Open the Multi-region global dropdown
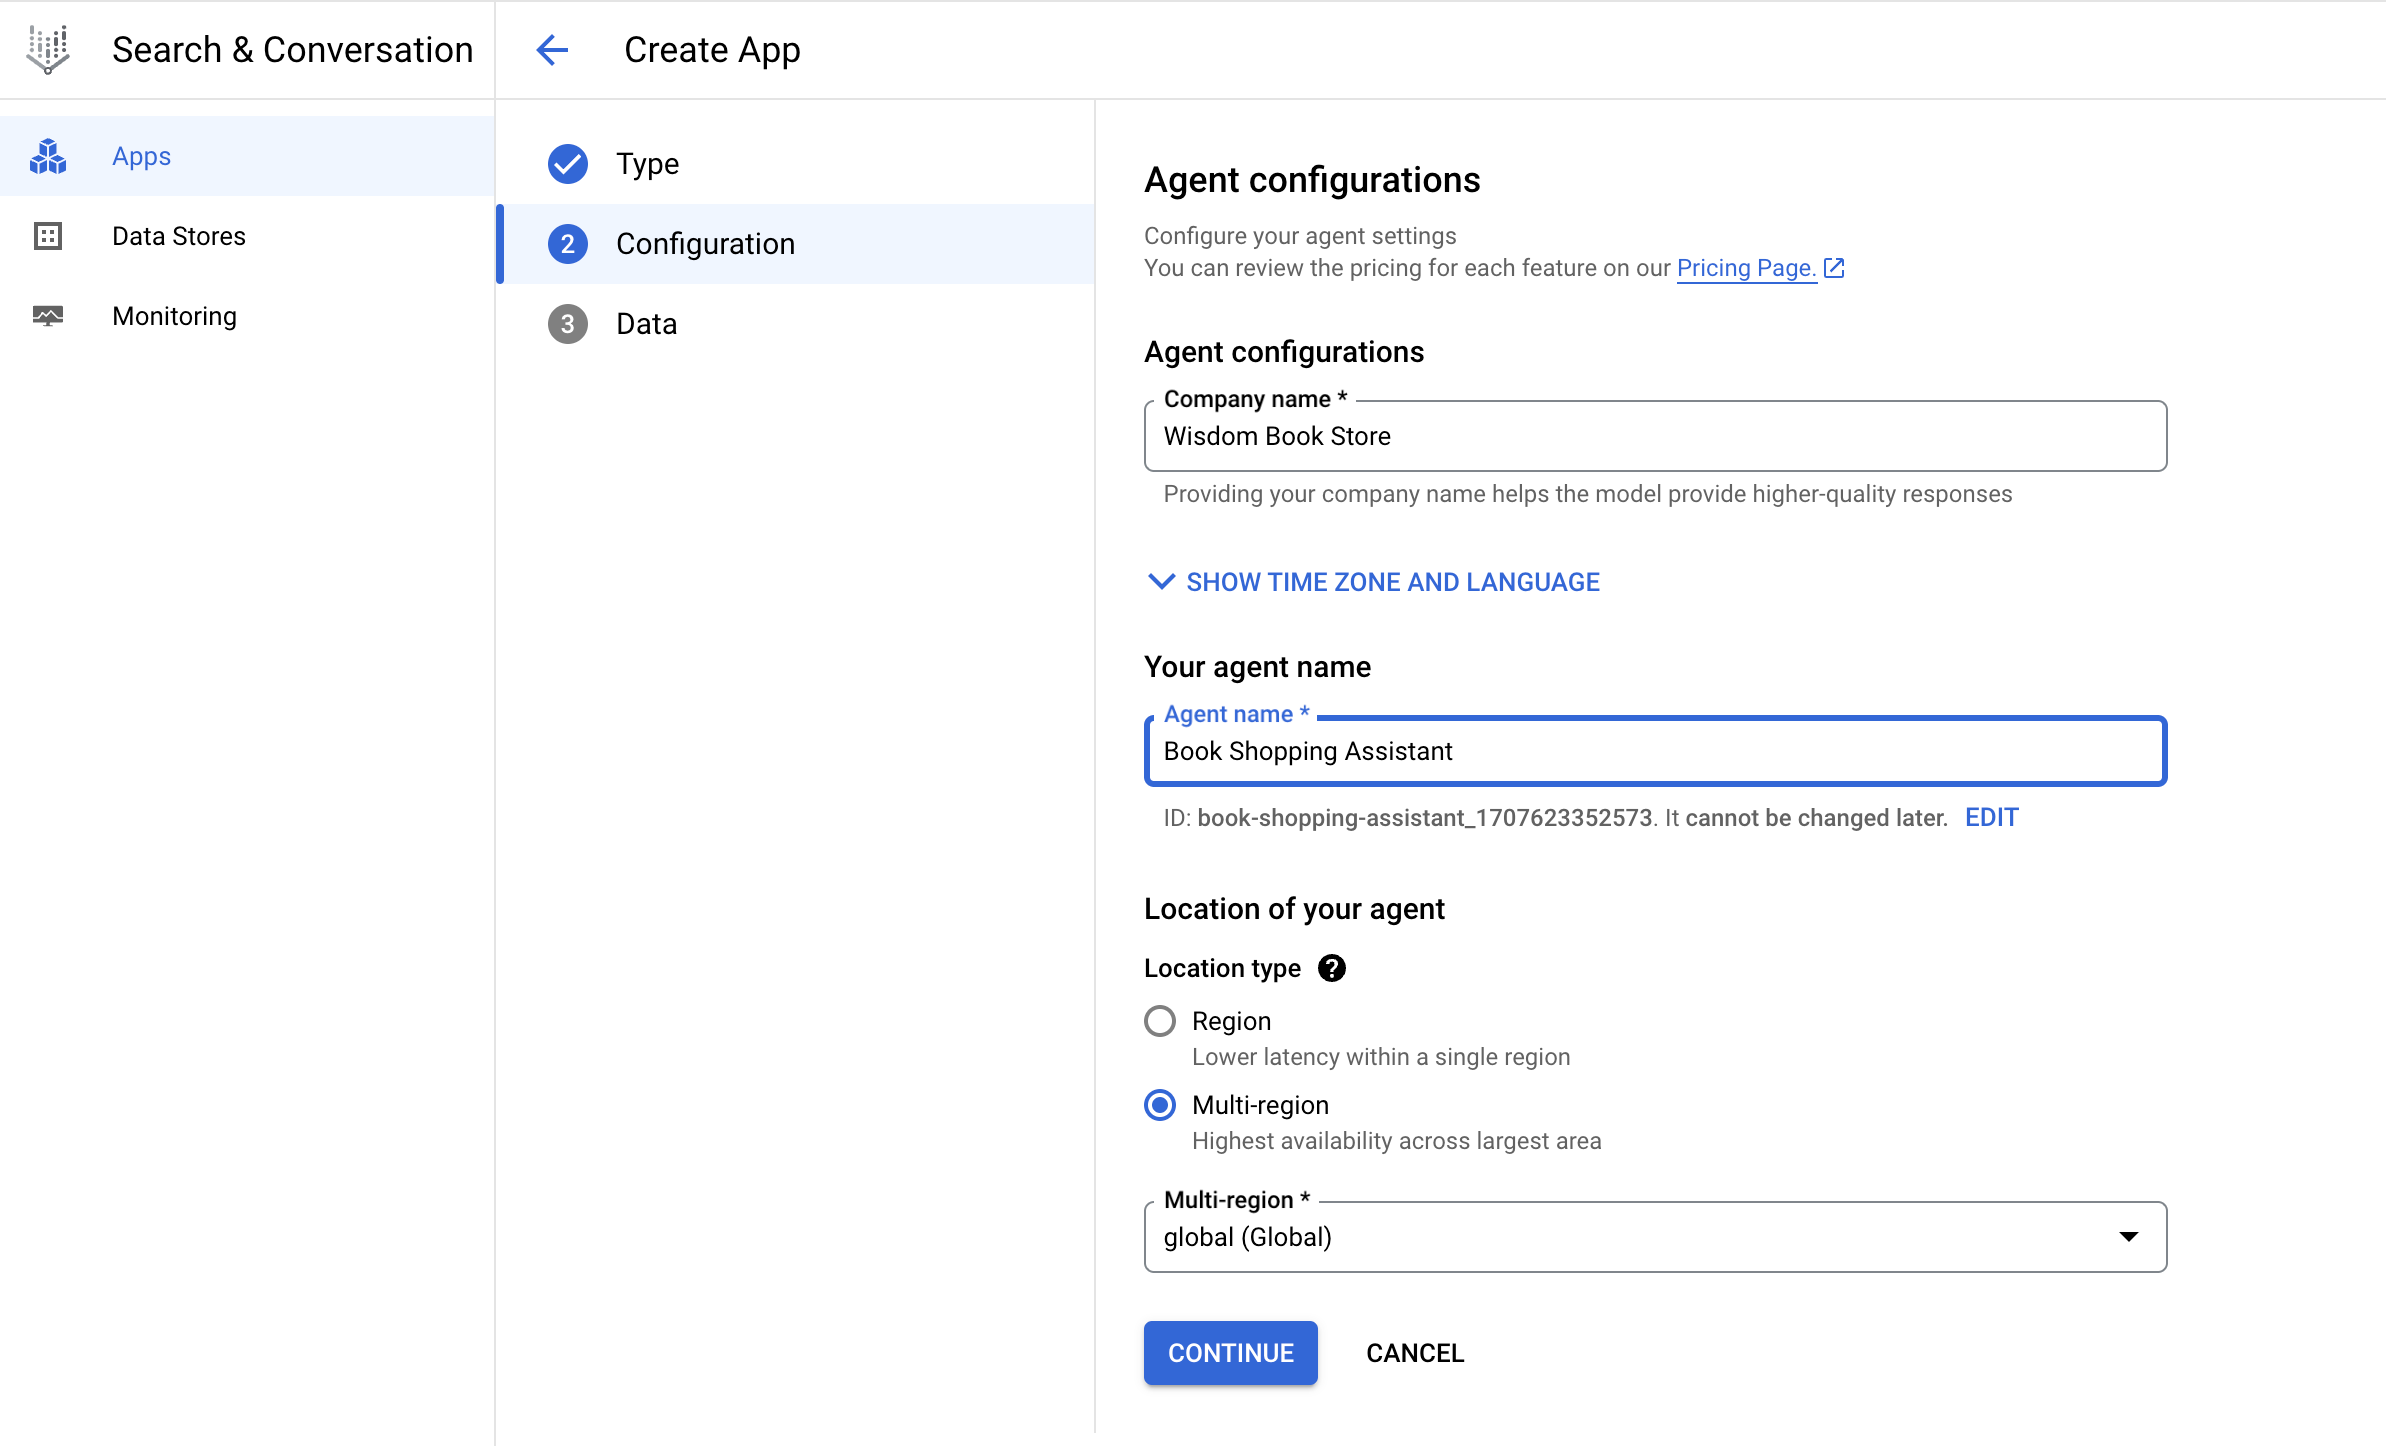The image size is (2386, 1446). point(1640,1237)
